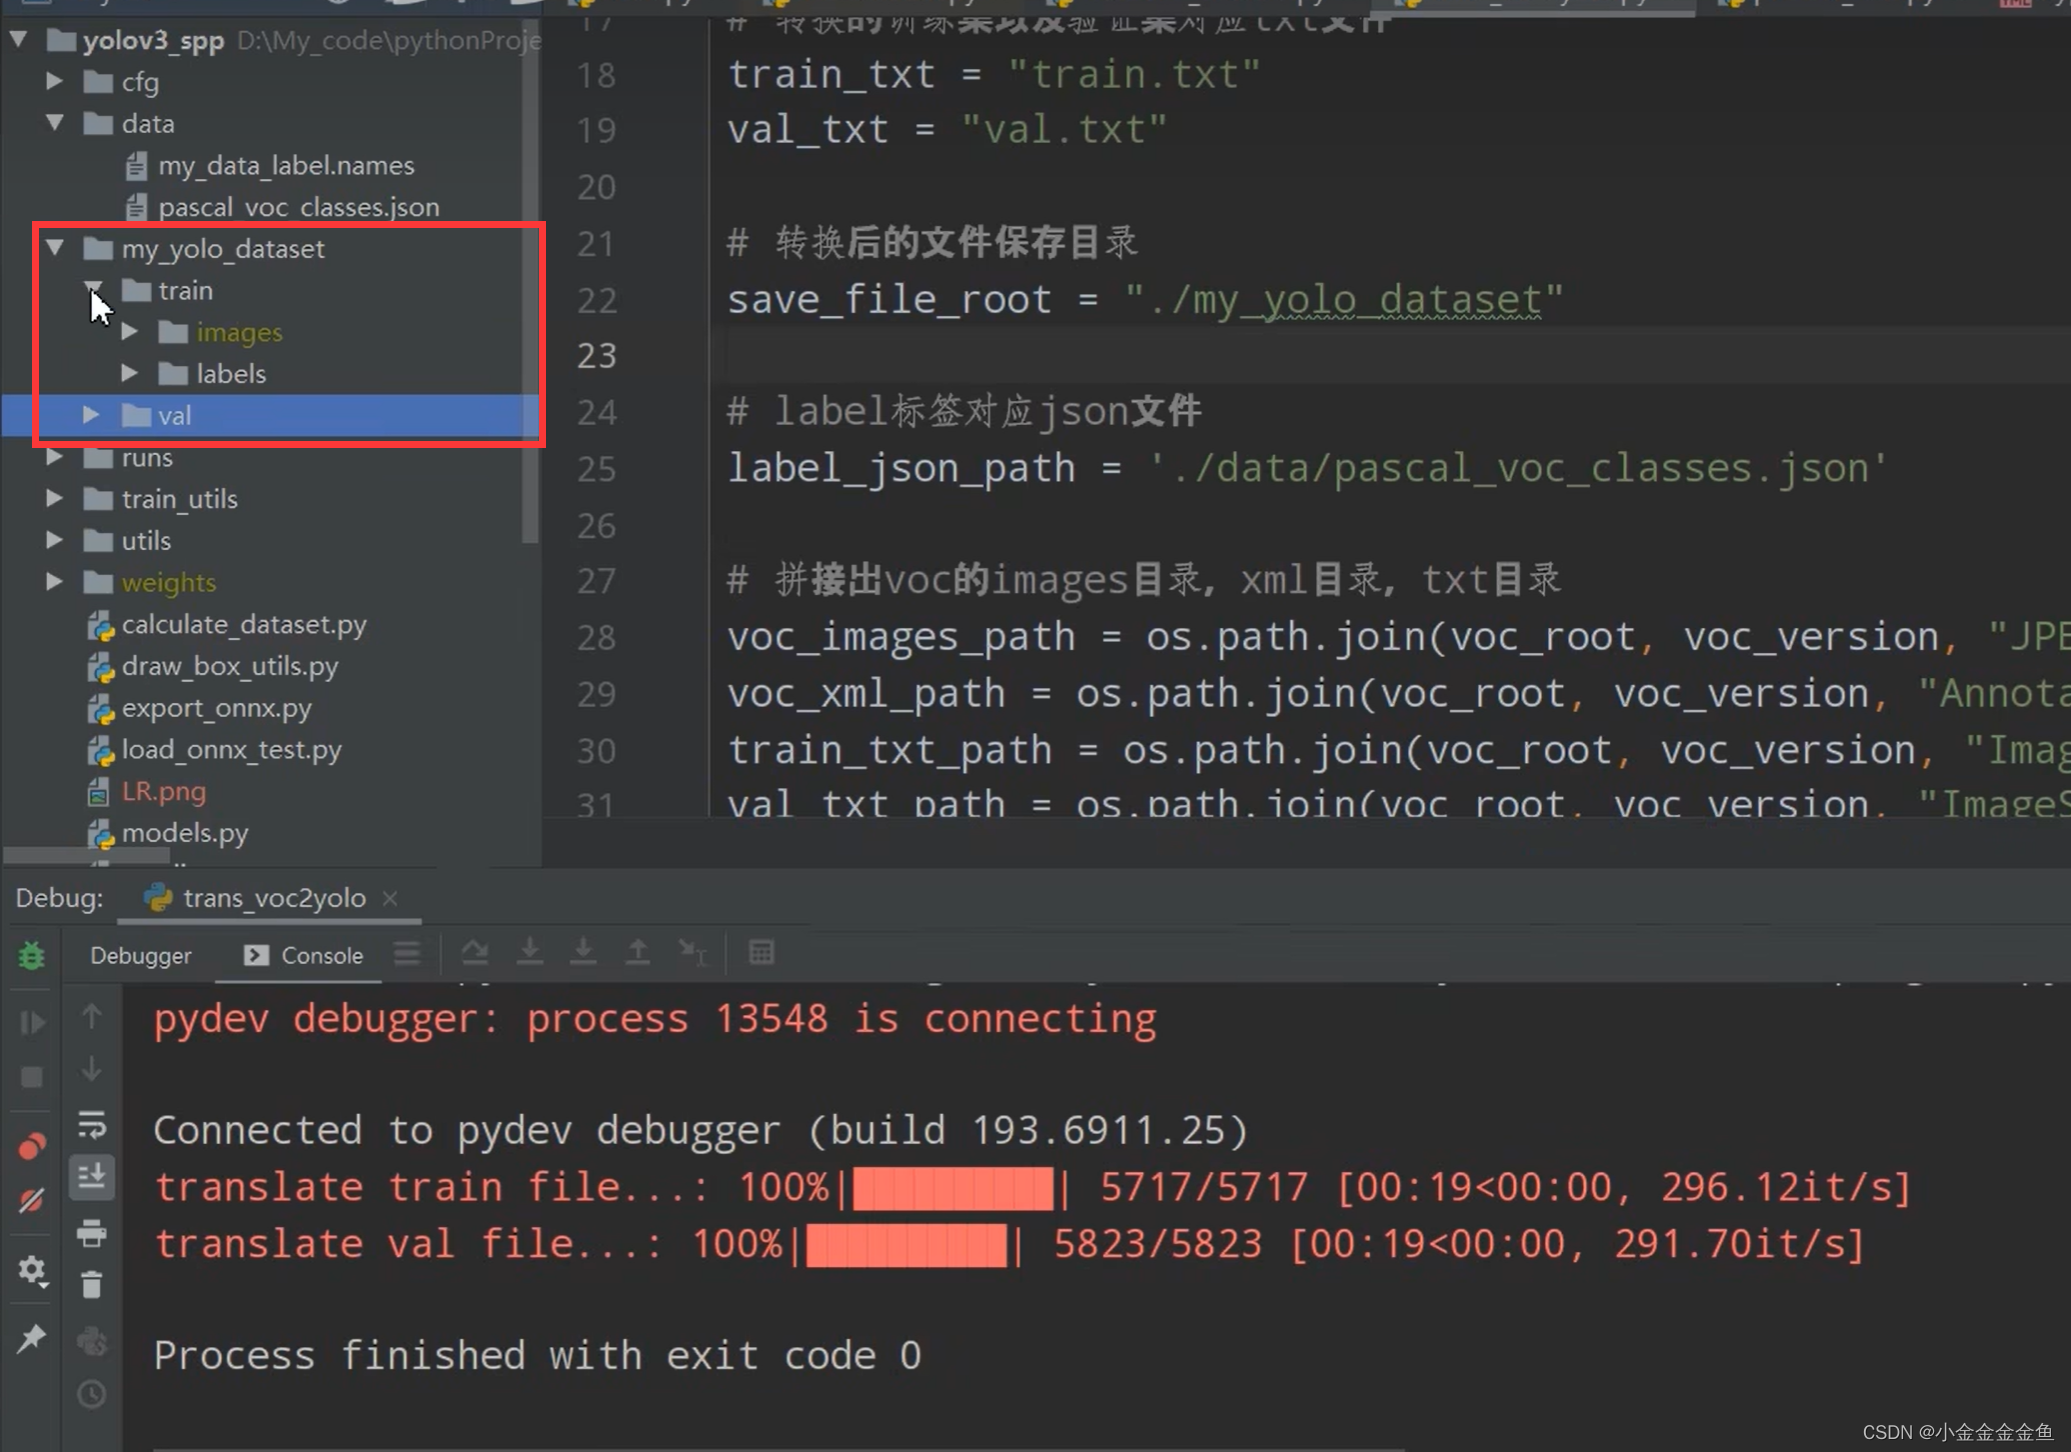
Task: Expand the runs folder arrow
Action: point(55,457)
